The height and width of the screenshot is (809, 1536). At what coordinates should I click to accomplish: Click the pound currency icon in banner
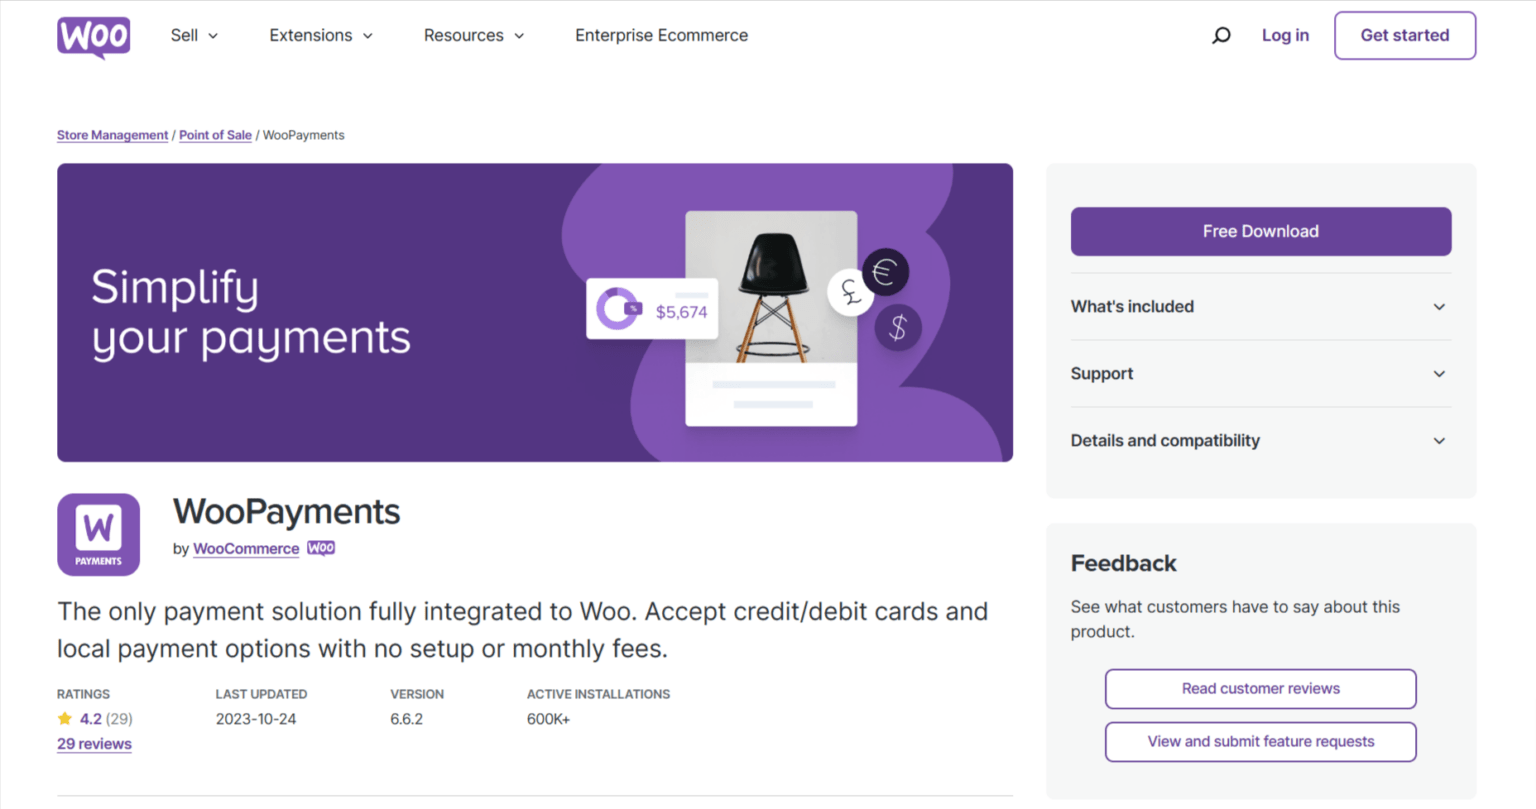(850, 293)
